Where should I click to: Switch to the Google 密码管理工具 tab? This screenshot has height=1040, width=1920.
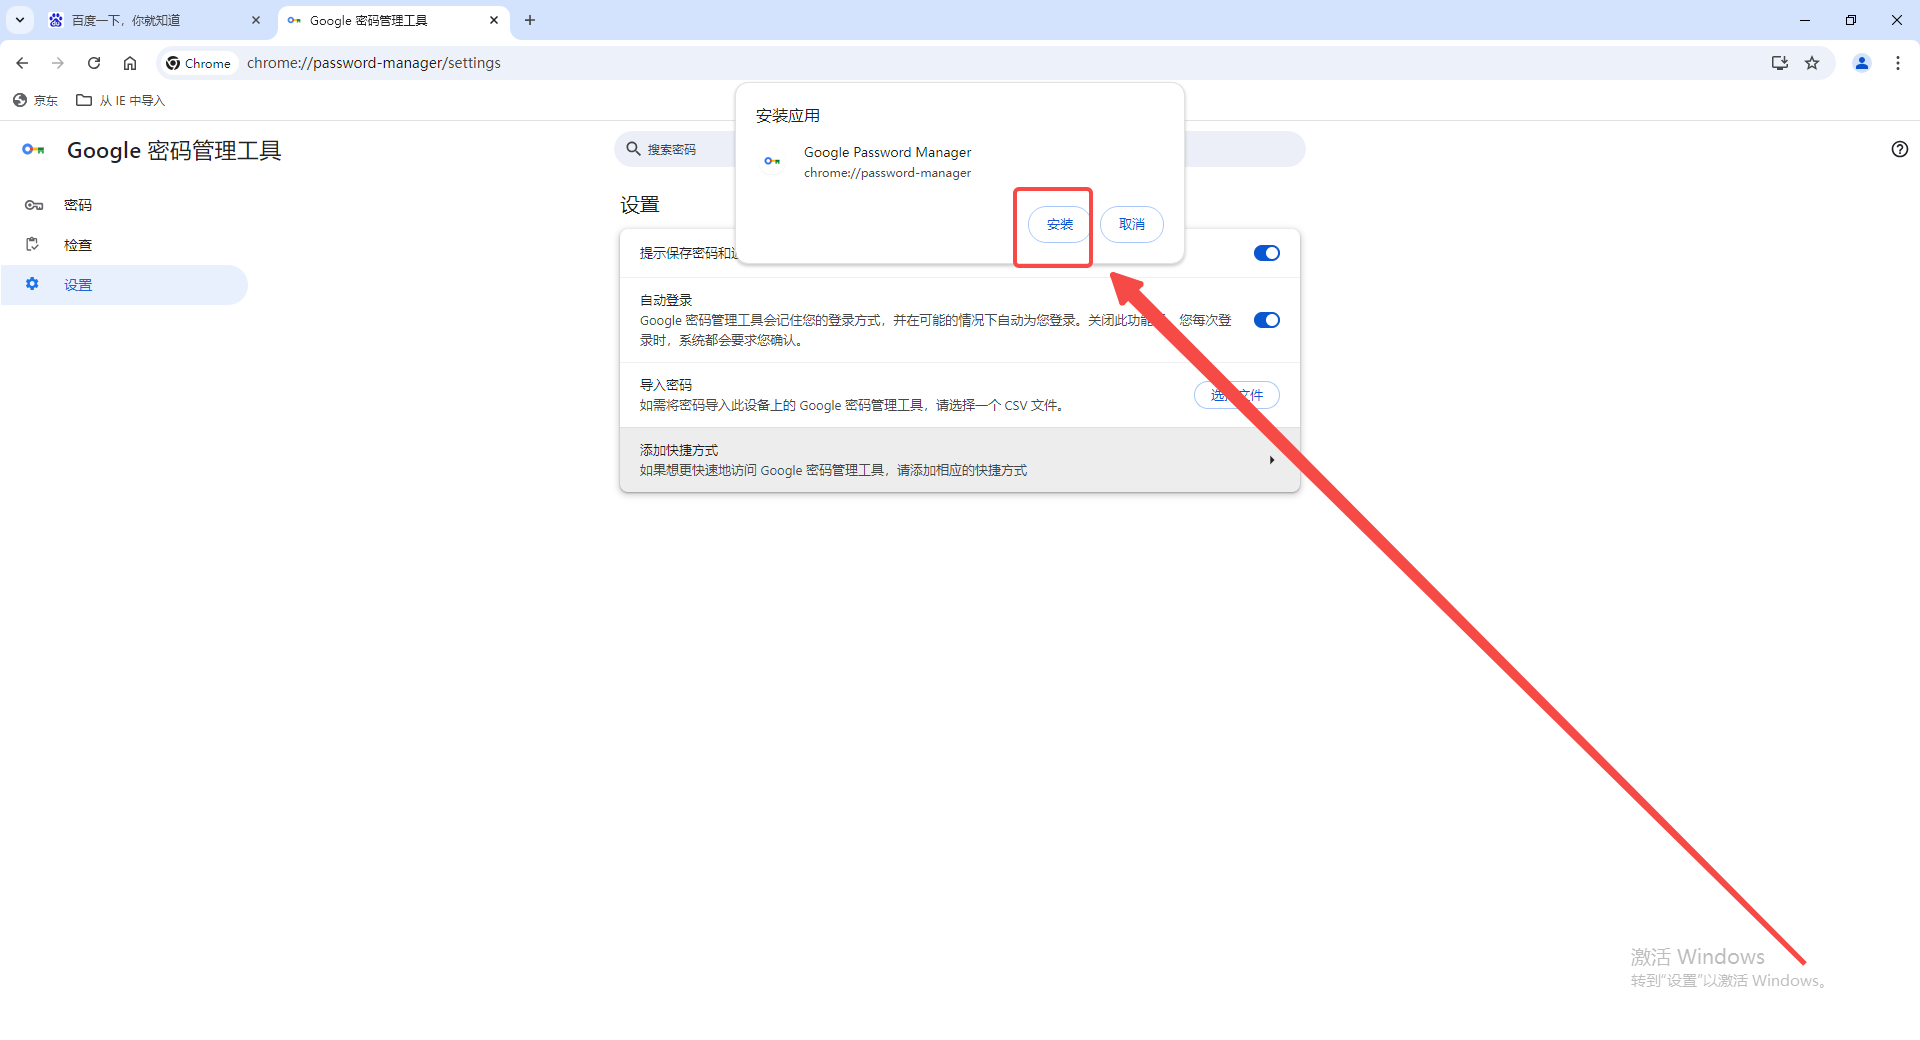393,20
